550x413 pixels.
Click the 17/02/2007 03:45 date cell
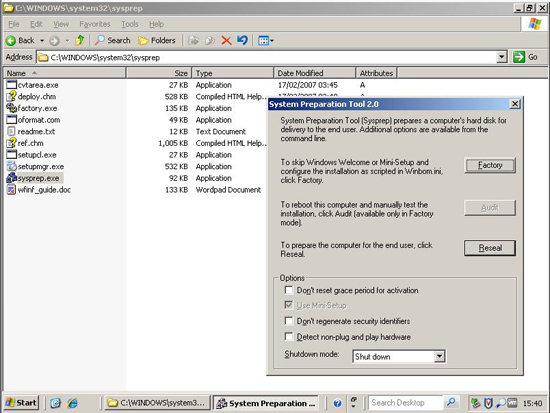click(308, 85)
